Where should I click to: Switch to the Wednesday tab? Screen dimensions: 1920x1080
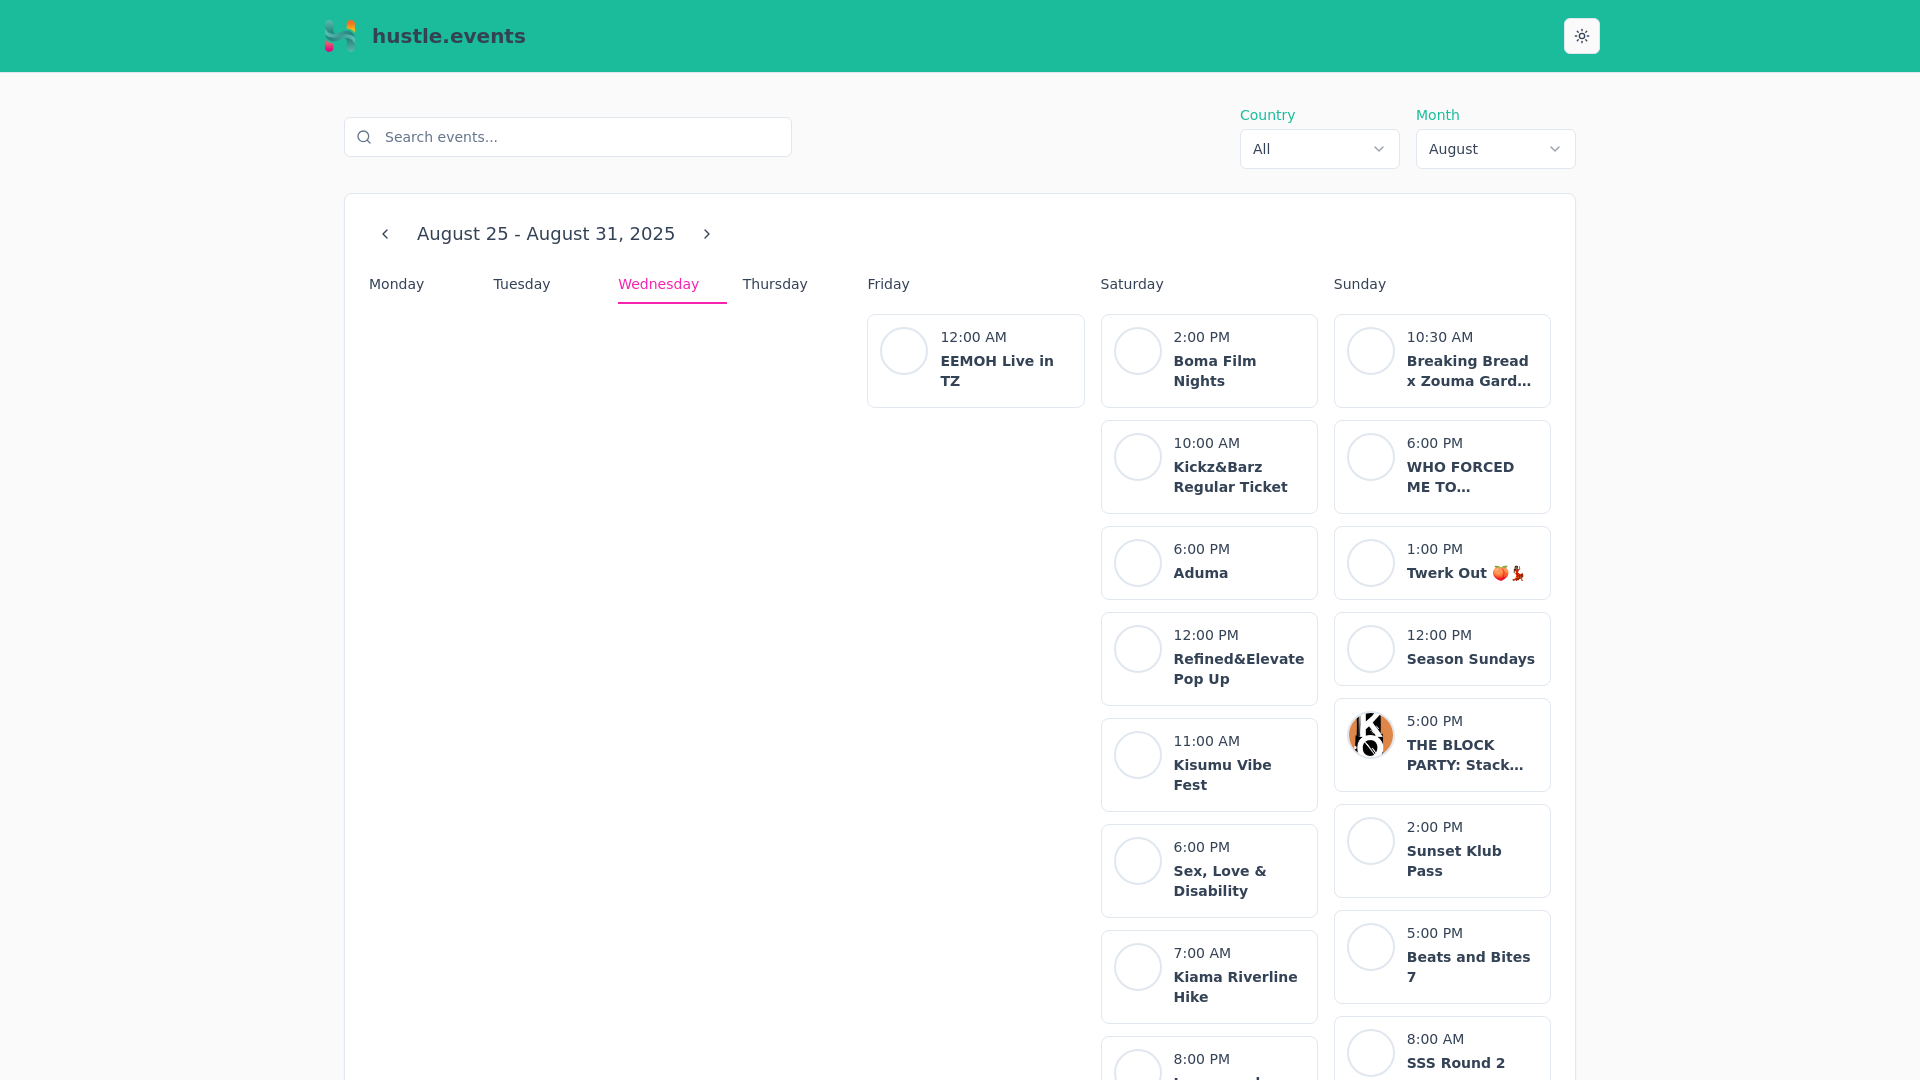(658, 284)
